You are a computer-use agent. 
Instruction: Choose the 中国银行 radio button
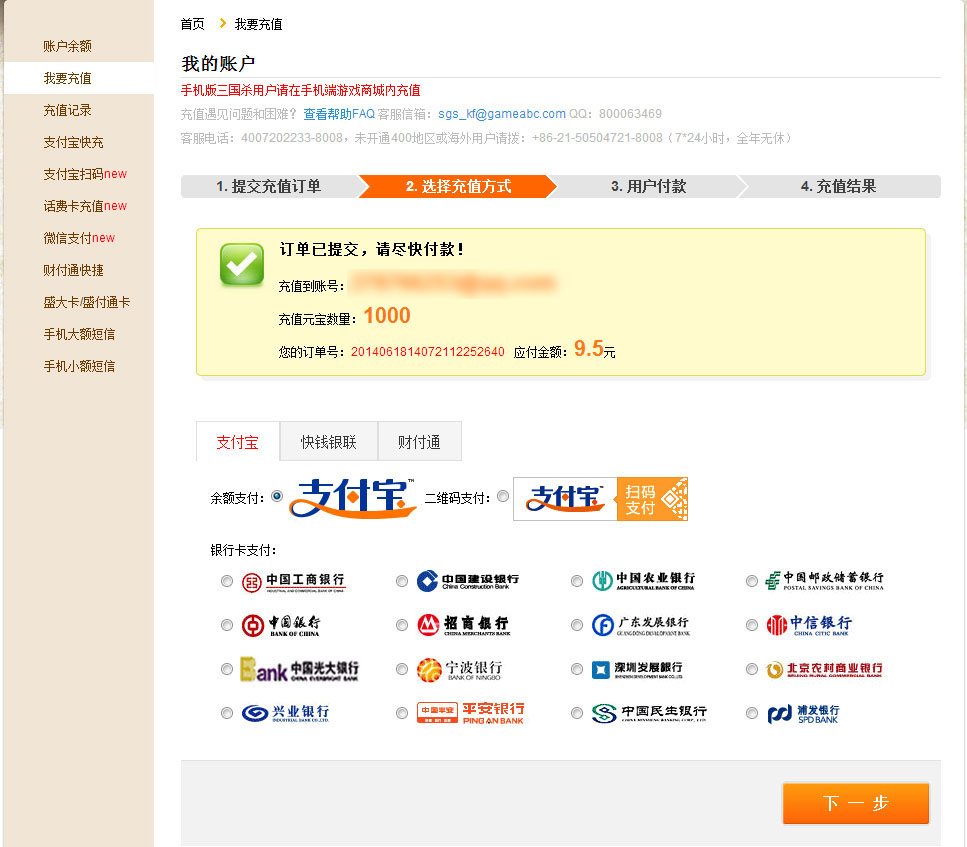[x=227, y=625]
